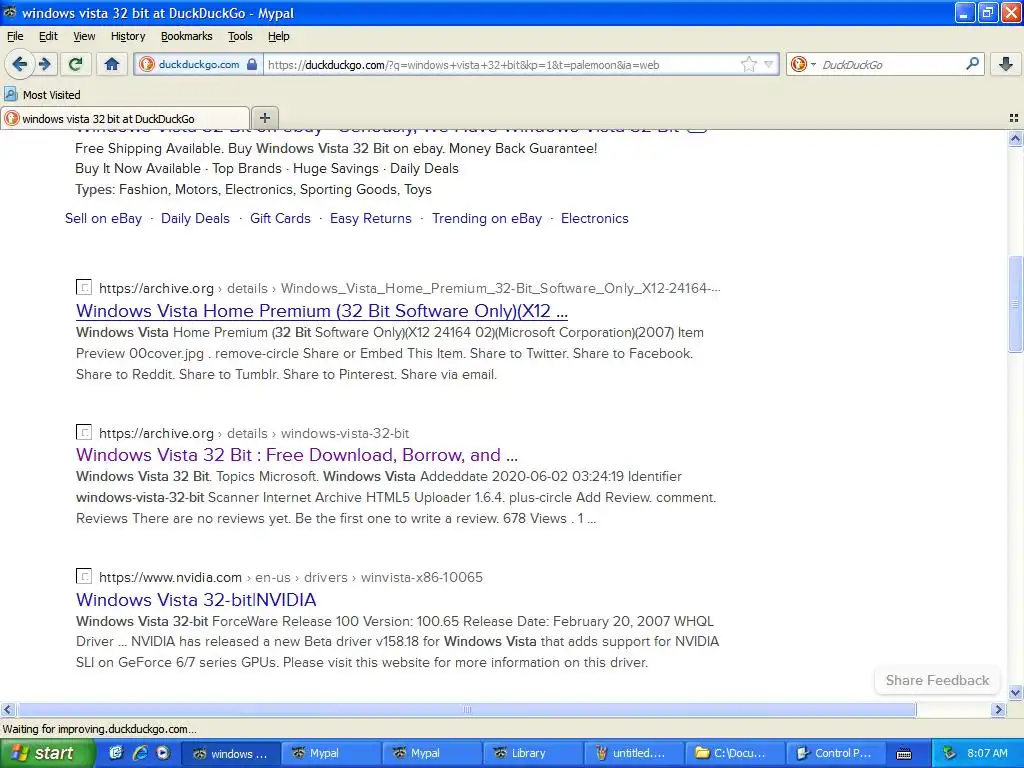1024x768 pixels.
Task: Open the History menu
Action: pyautogui.click(x=128, y=37)
